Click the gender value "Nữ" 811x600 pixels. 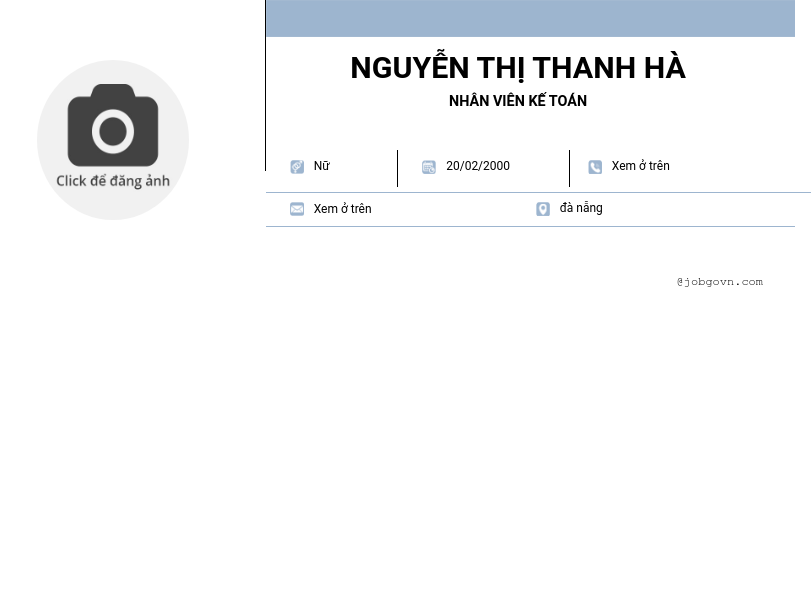click(321, 166)
